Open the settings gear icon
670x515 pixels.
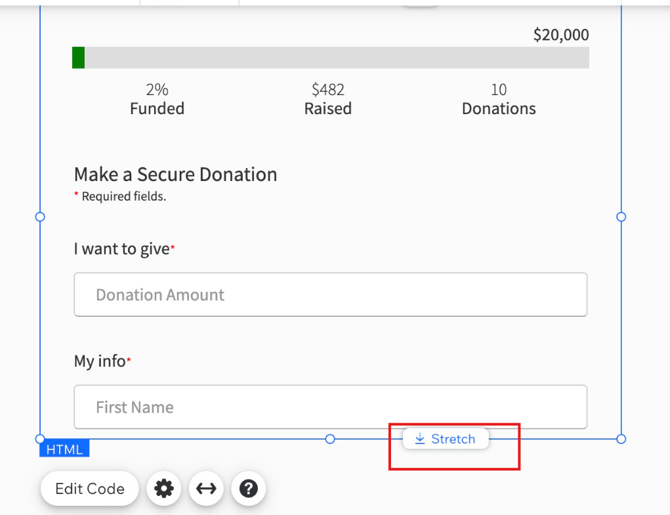(164, 488)
